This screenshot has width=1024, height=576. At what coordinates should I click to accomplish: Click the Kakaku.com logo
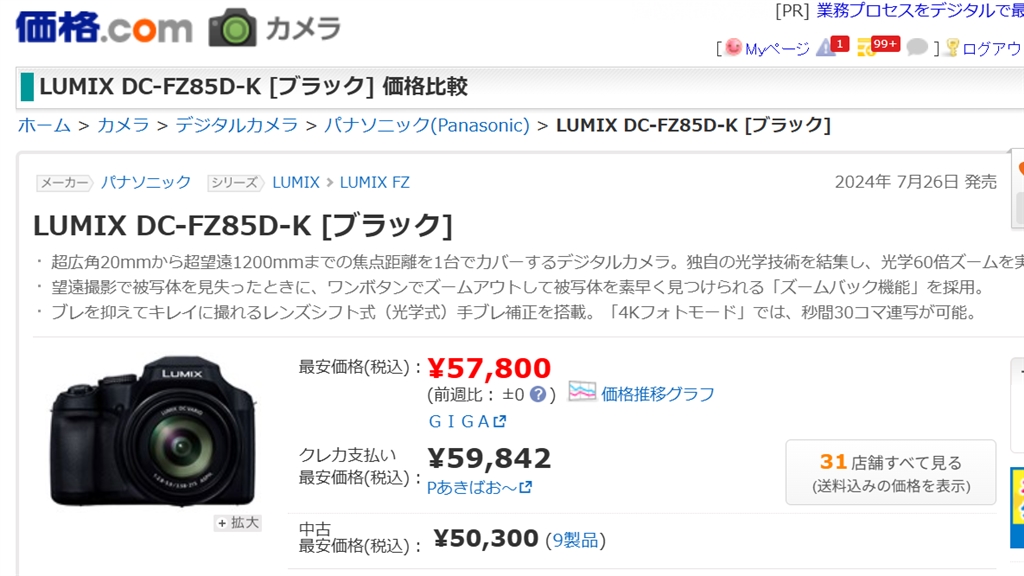pyautogui.click(x=103, y=26)
